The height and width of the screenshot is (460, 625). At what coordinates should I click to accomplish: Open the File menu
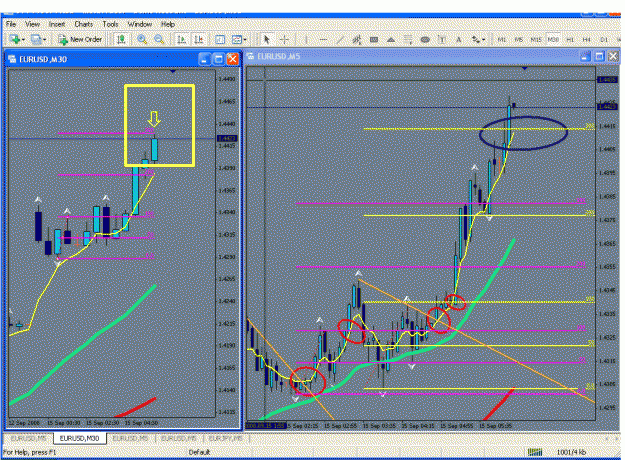(11, 24)
